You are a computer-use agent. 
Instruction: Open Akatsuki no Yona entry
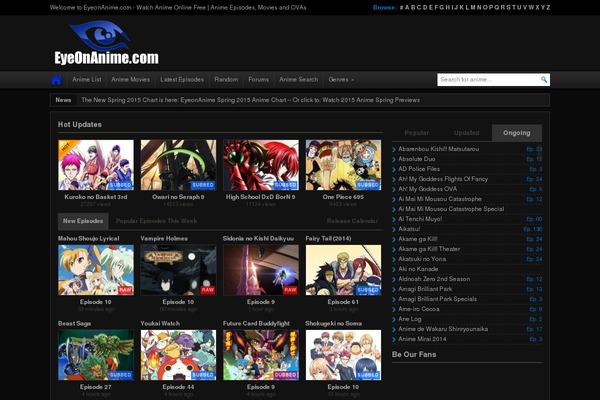(x=422, y=259)
